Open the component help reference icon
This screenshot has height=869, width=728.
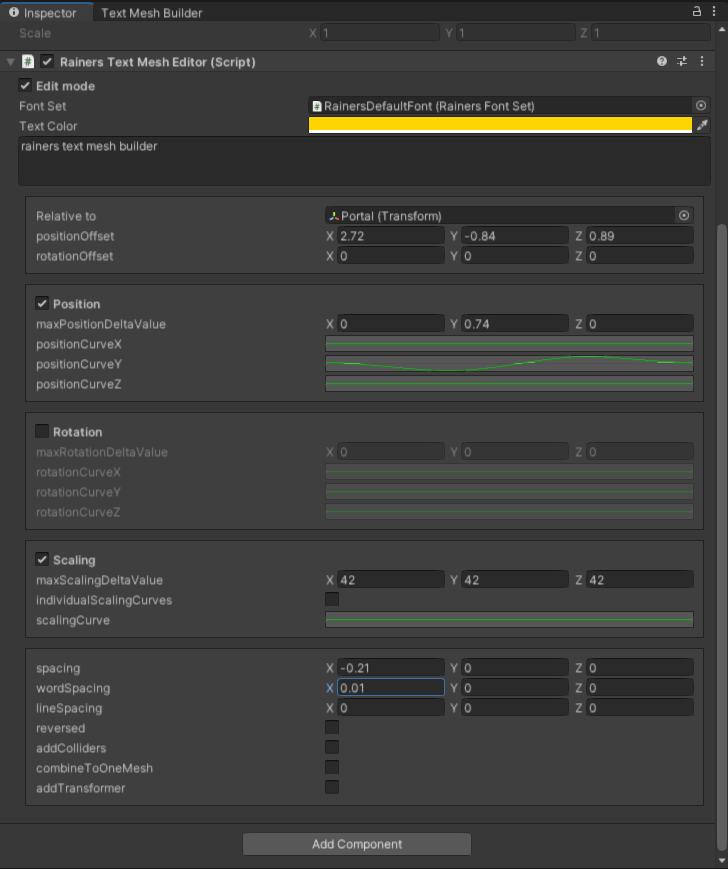[x=662, y=62]
